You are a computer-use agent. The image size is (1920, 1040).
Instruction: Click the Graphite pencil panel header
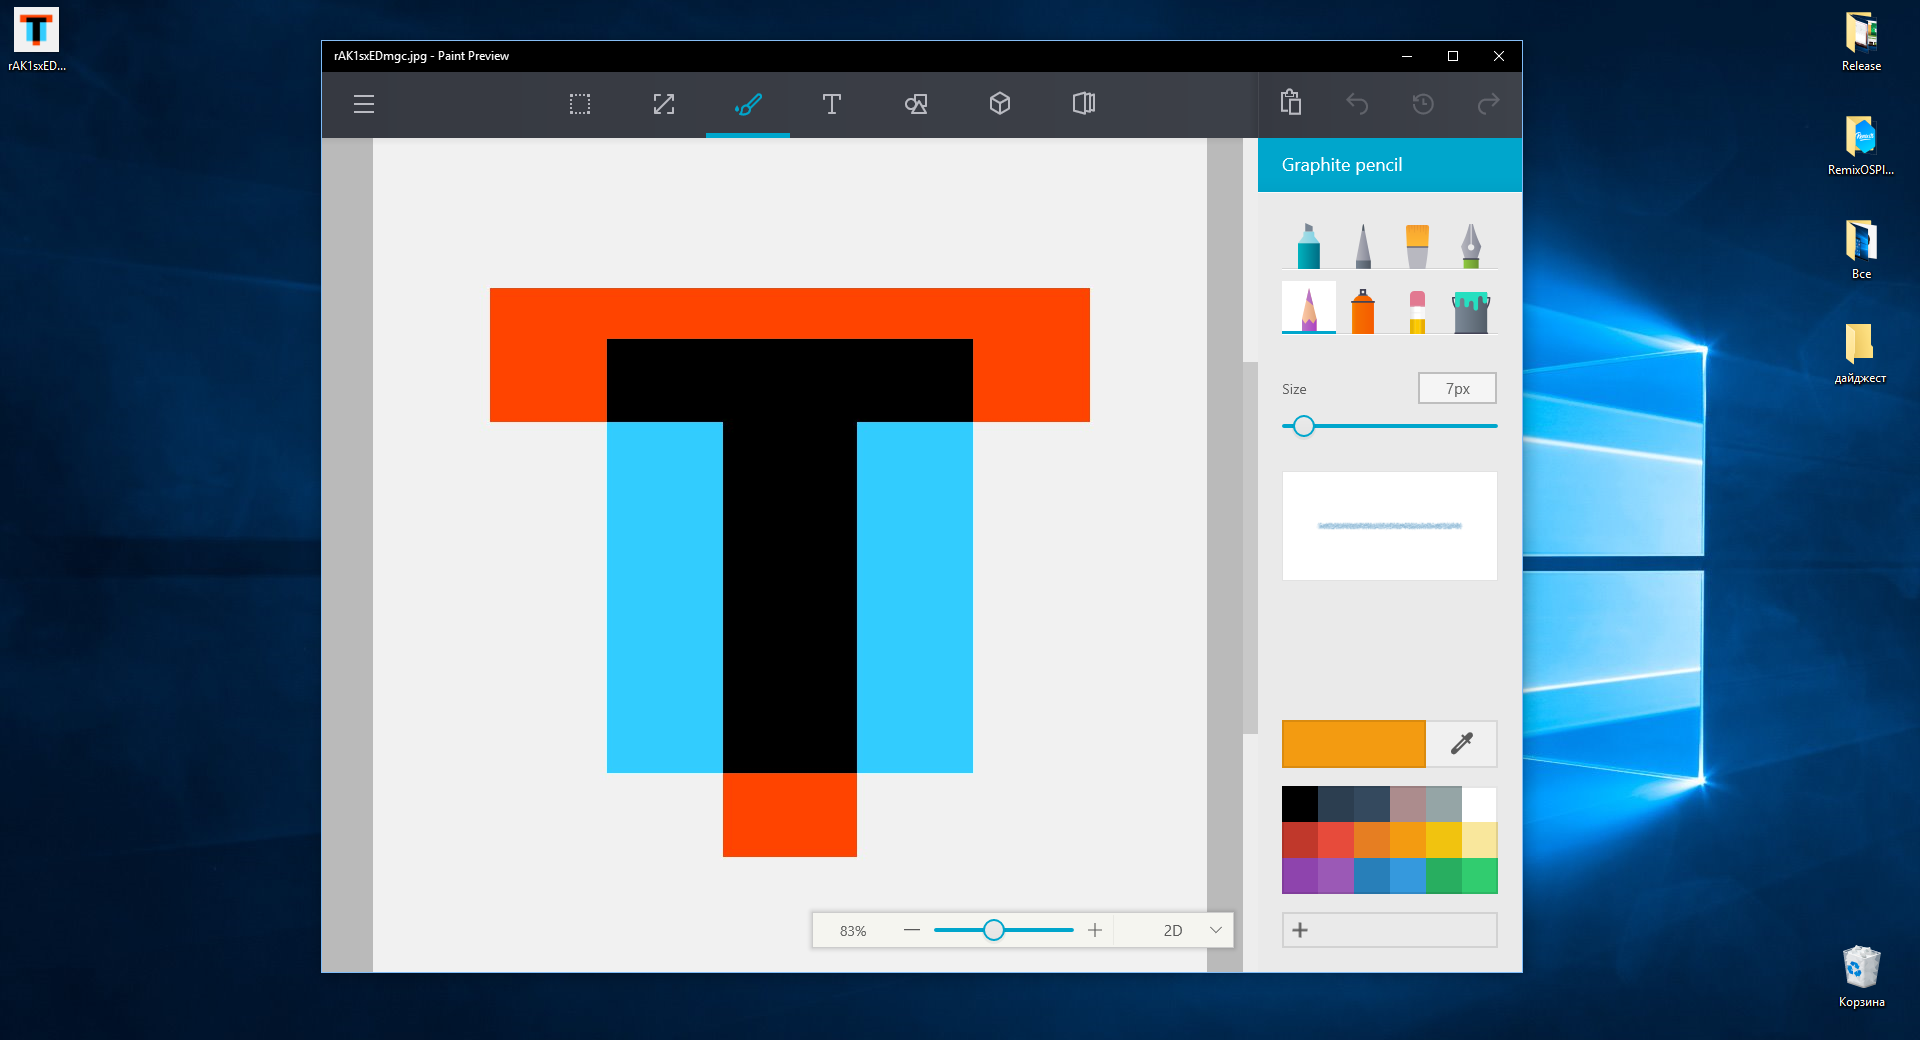pos(1390,165)
